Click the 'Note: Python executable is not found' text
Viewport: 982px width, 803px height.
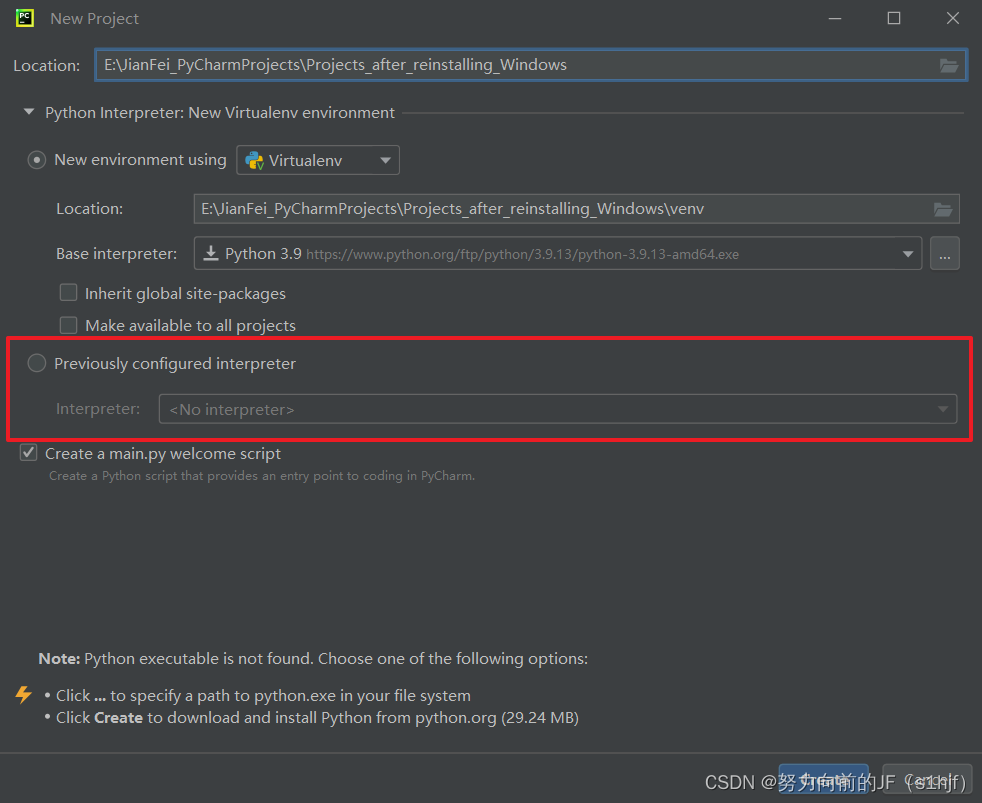tap(313, 659)
